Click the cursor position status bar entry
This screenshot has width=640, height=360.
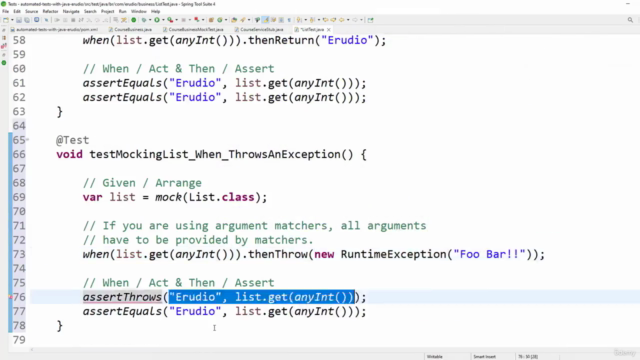click(528, 356)
